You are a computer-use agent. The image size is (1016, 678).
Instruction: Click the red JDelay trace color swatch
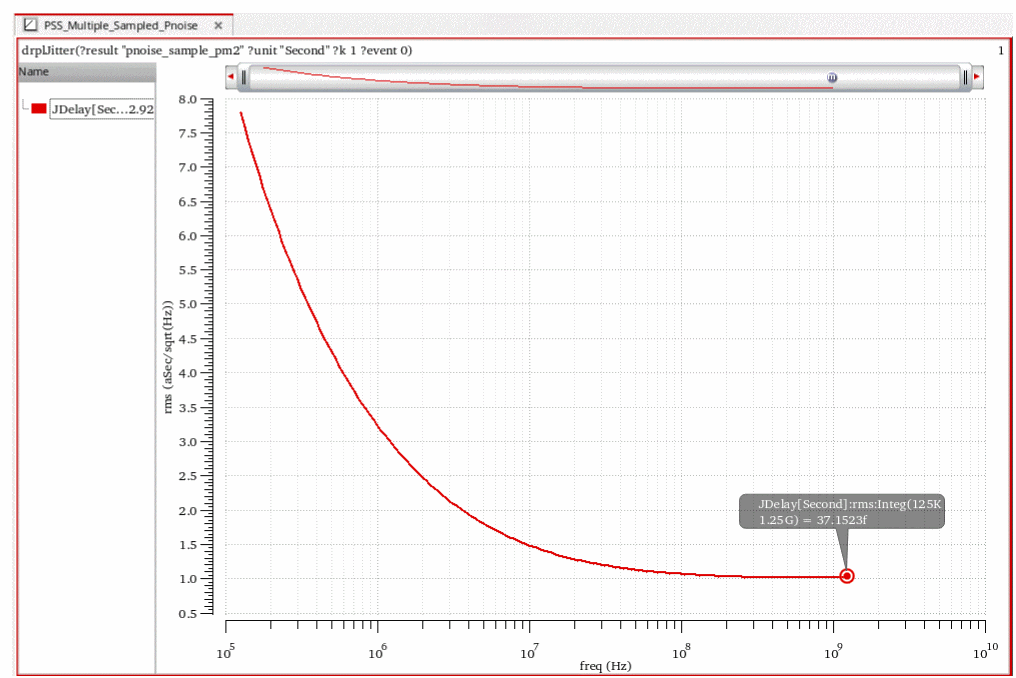(39, 109)
